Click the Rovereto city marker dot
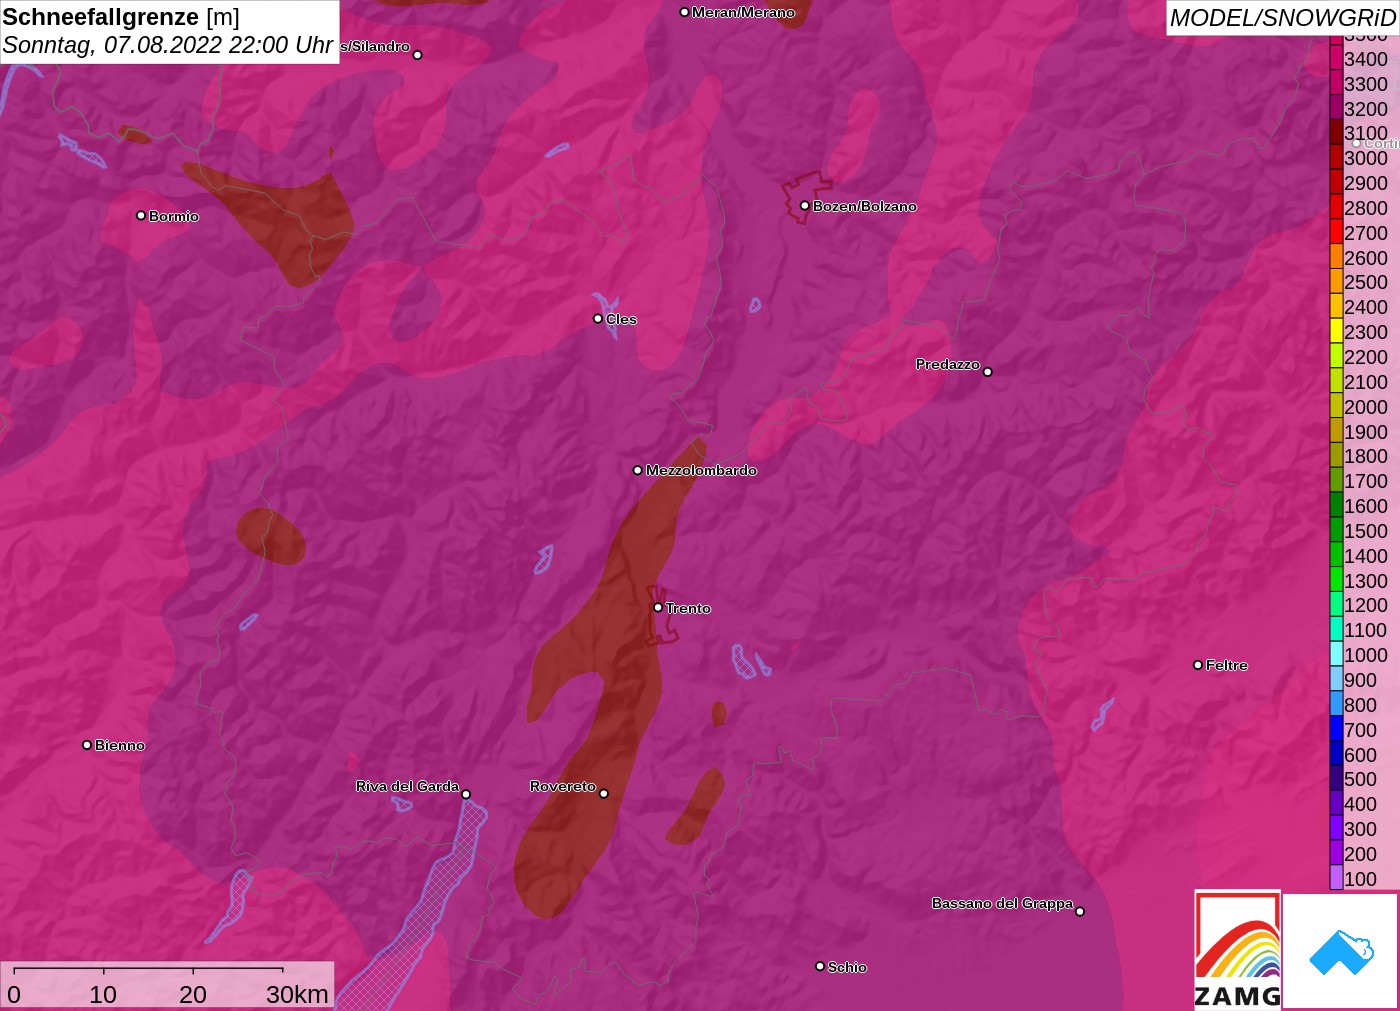The width and height of the screenshot is (1400, 1011). point(603,793)
